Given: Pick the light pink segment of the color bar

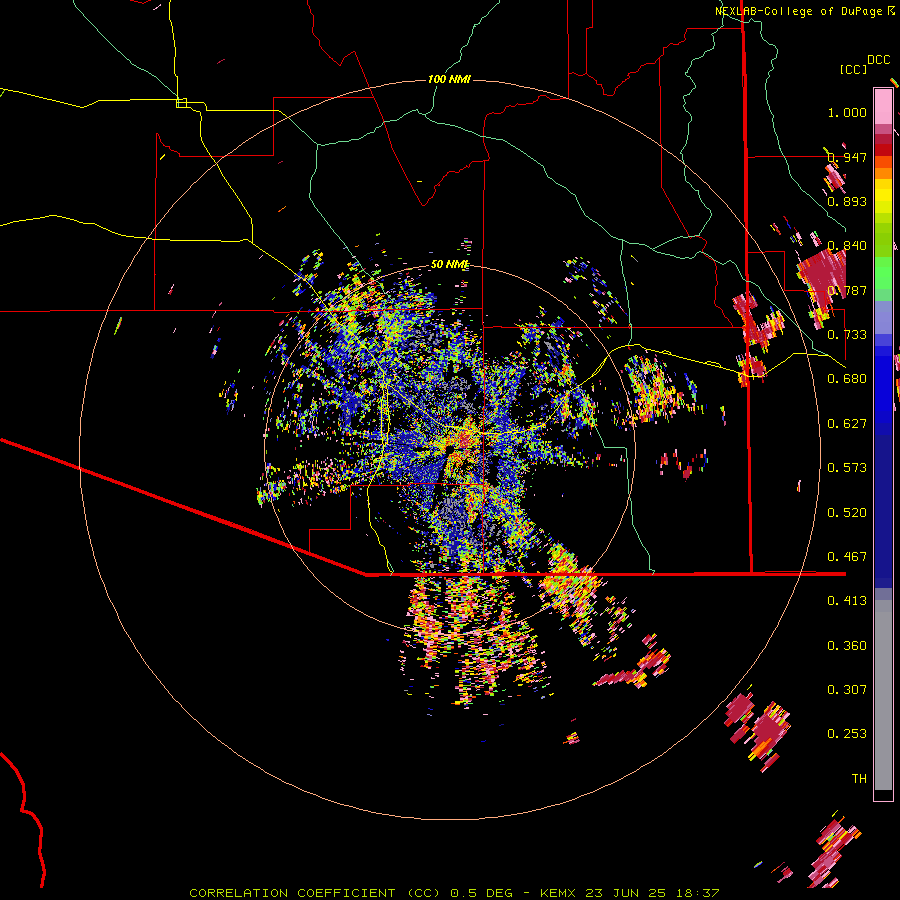Looking at the screenshot, I should coord(883,106).
